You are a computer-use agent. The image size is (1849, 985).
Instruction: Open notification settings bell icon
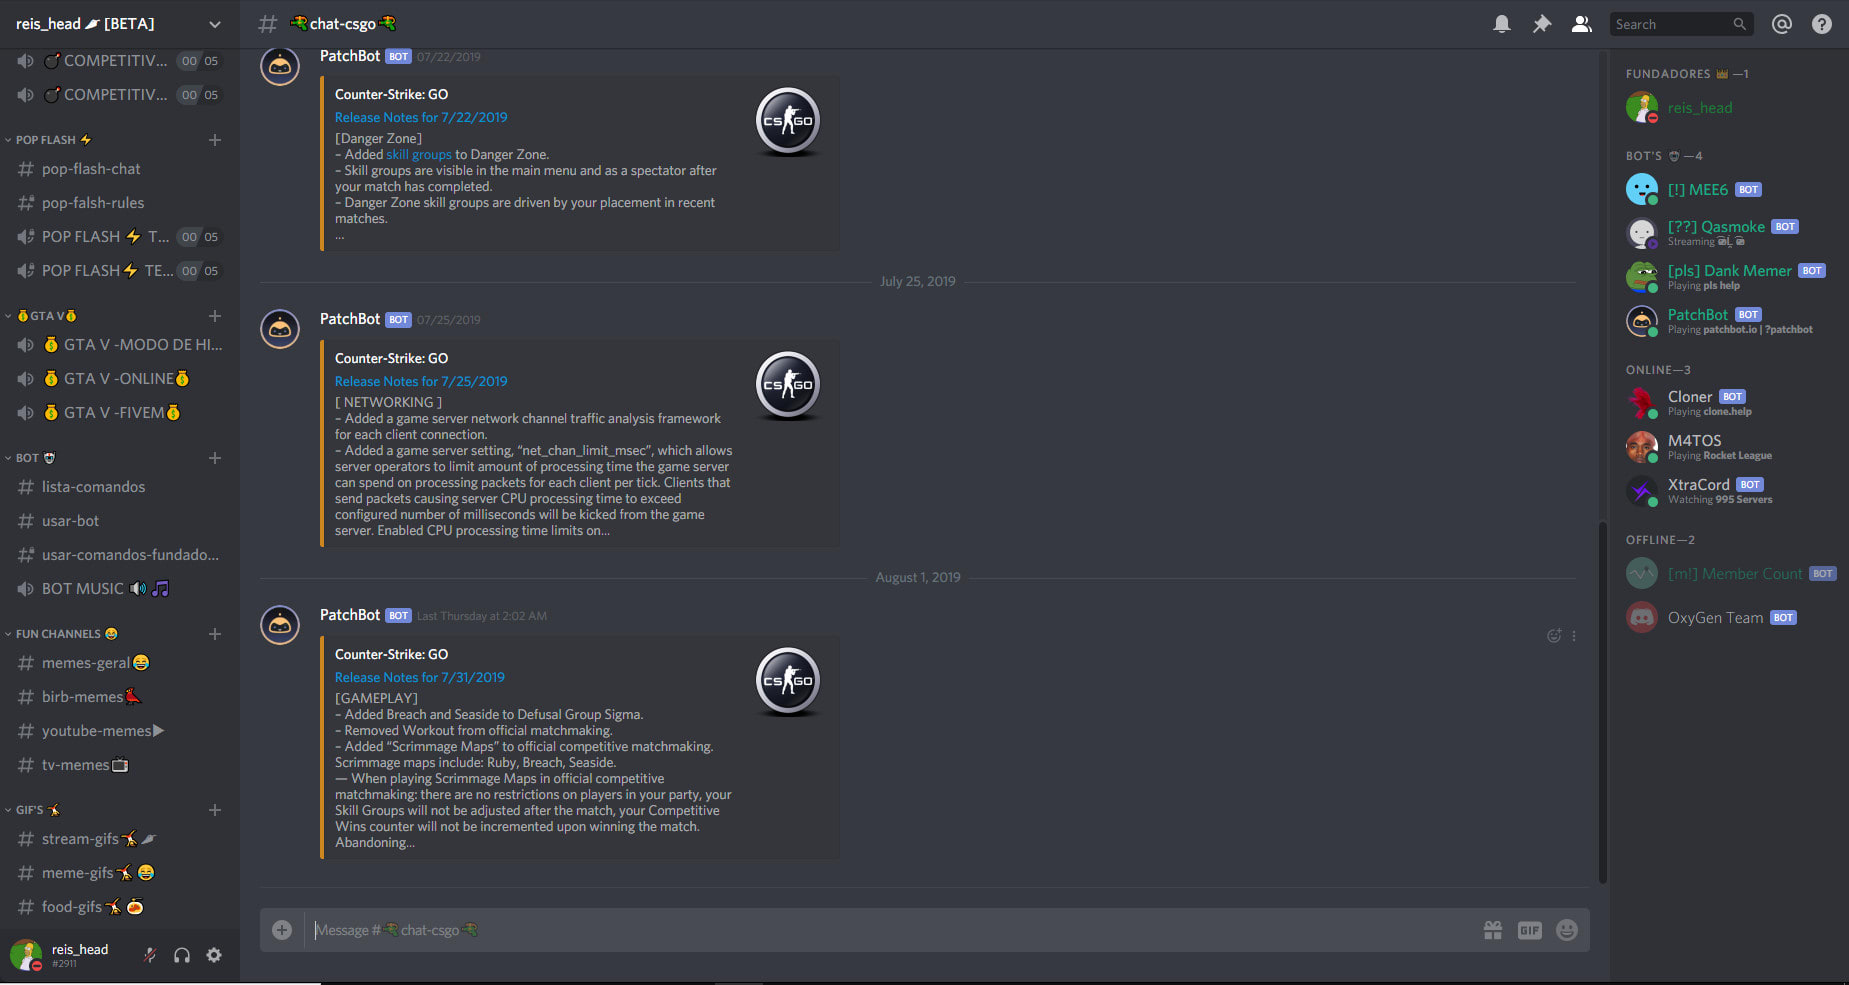1501,24
